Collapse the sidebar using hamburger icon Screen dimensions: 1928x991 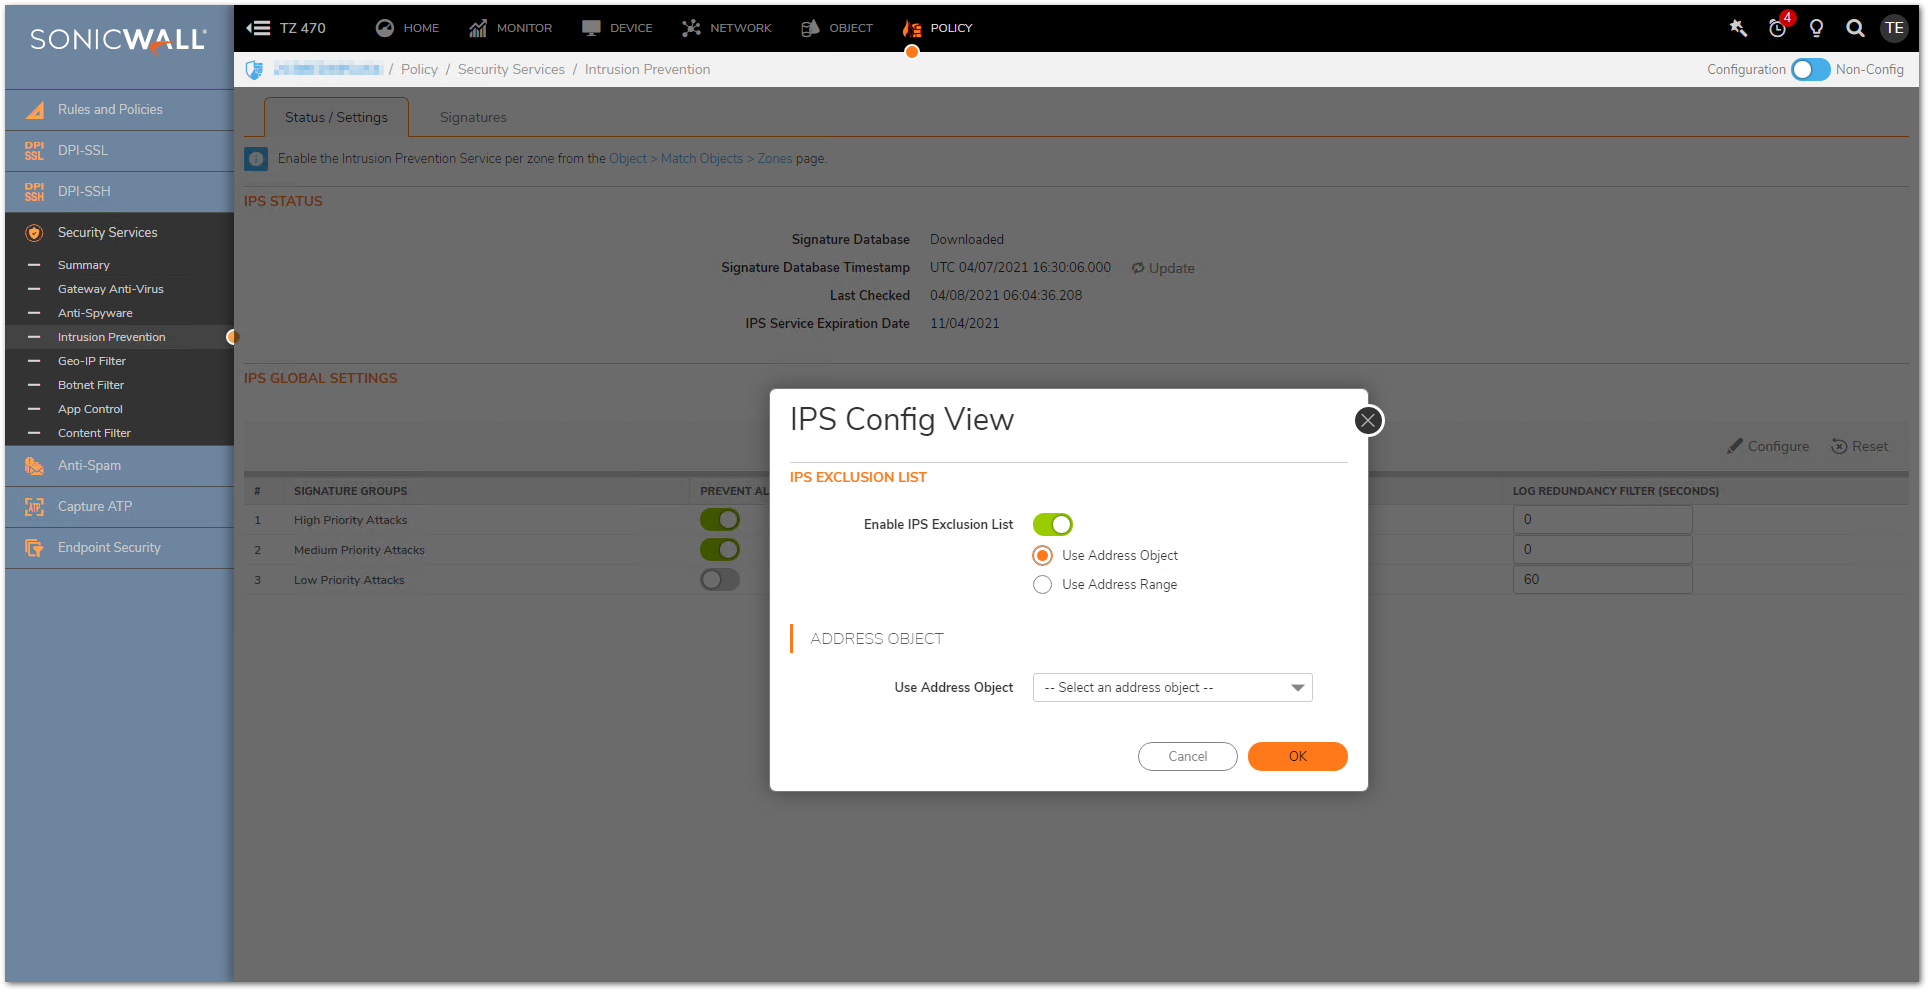pos(258,28)
